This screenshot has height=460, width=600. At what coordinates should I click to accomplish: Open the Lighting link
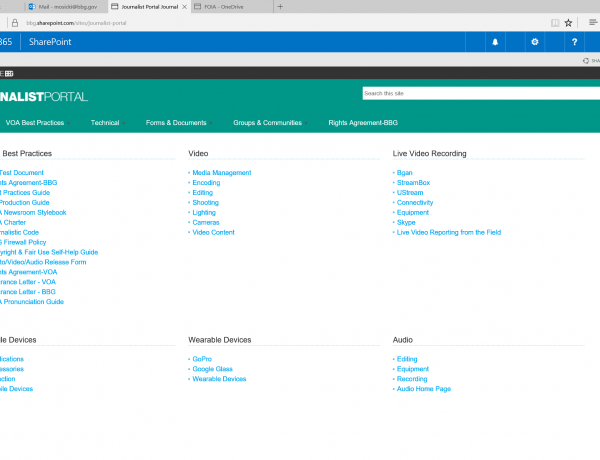(x=204, y=212)
